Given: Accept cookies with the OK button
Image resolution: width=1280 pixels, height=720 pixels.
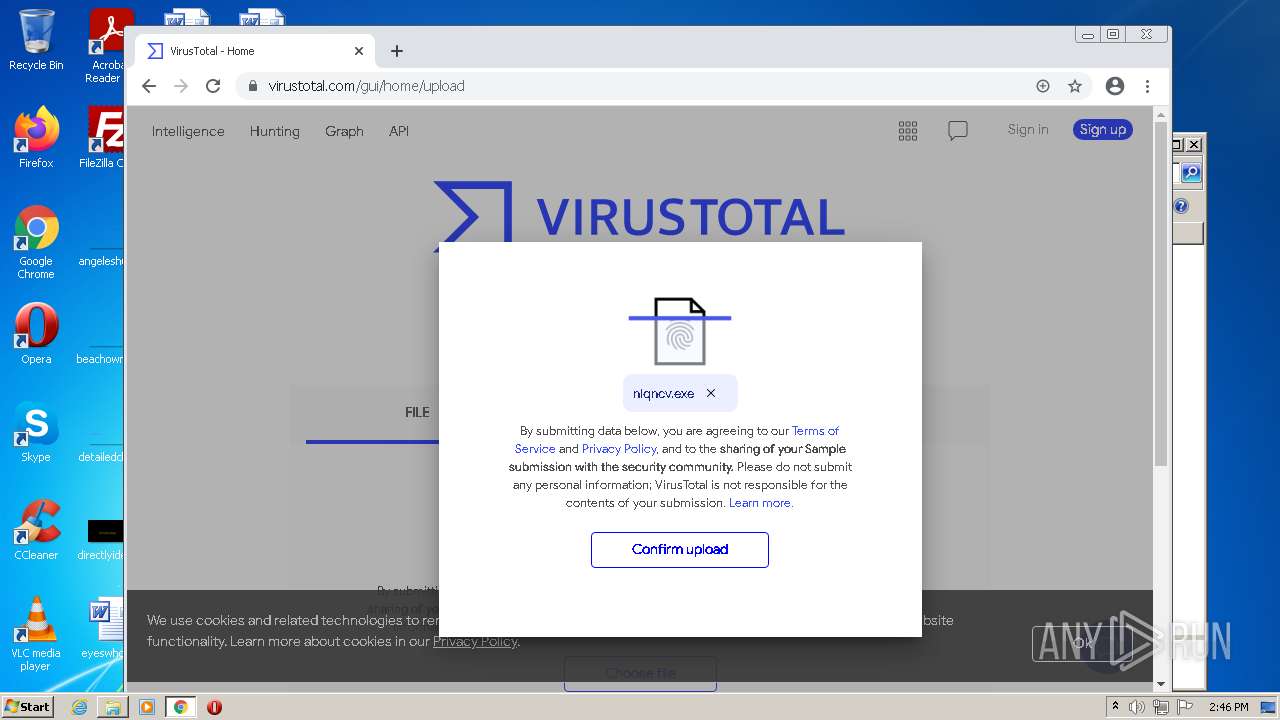Looking at the screenshot, I should (x=1083, y=643).
